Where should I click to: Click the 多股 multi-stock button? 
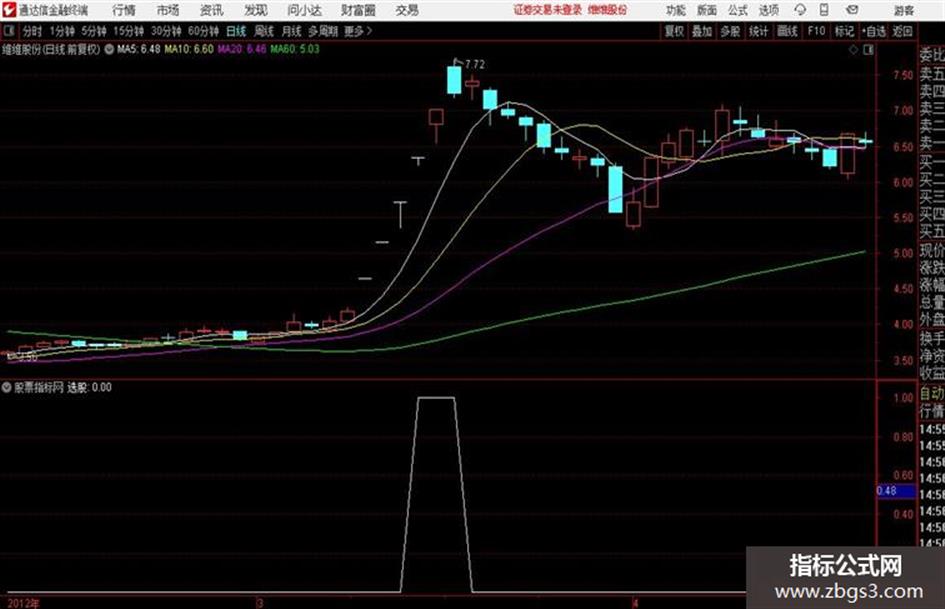pyautogui.click(x=730, y=31)
